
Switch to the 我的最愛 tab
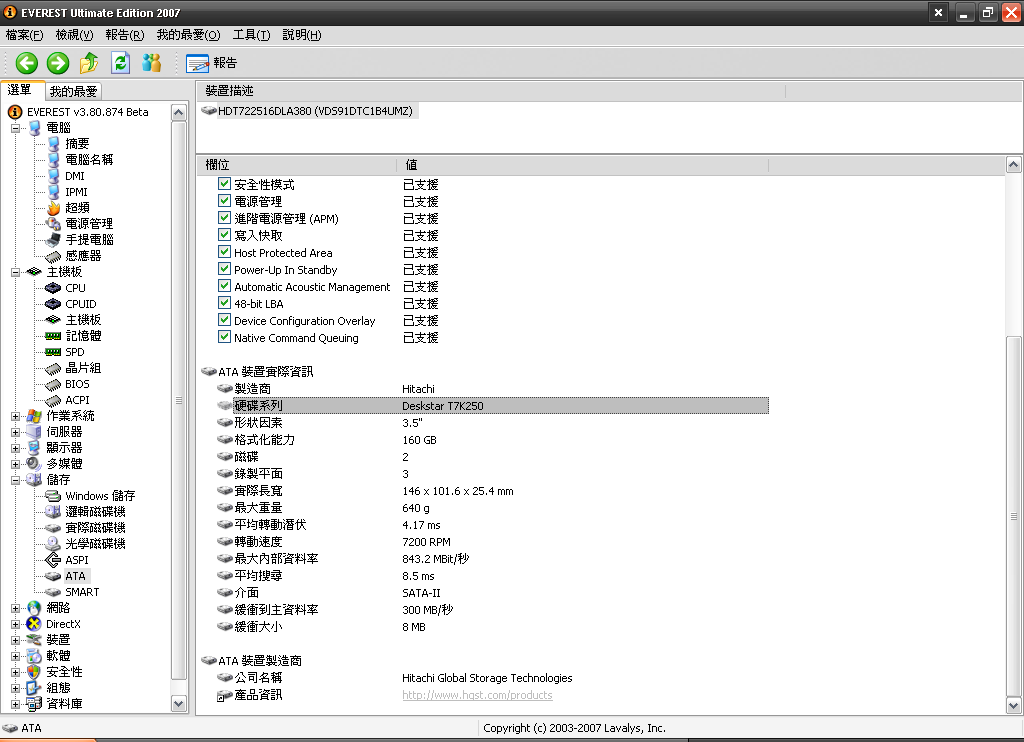point(73,91)
